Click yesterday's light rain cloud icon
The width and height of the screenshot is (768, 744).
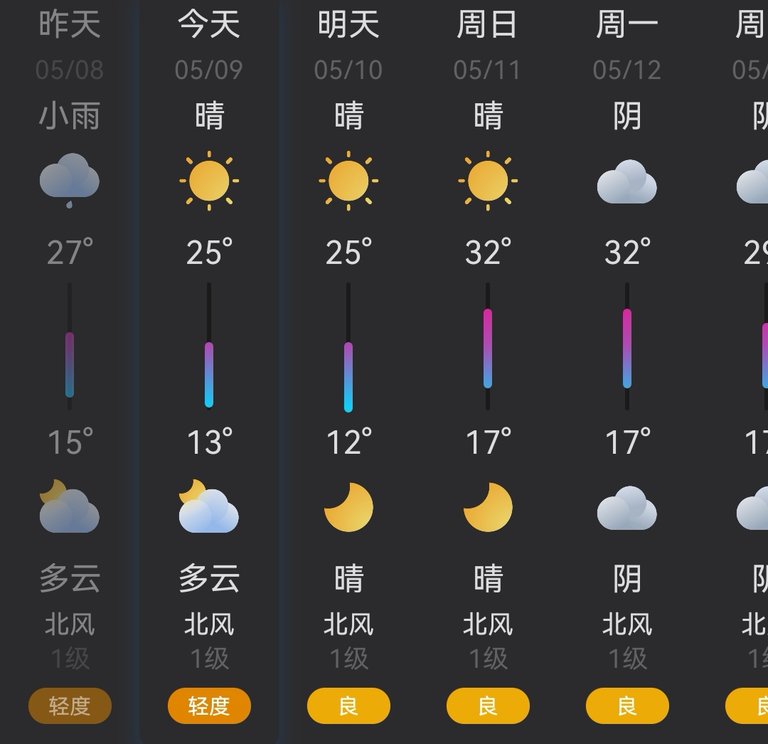(69, 182)
